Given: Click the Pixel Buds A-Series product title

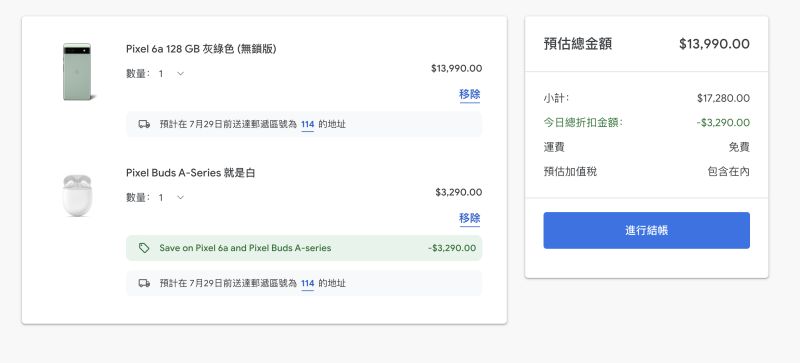Looking at the screenshot, I should click(190, 173).
